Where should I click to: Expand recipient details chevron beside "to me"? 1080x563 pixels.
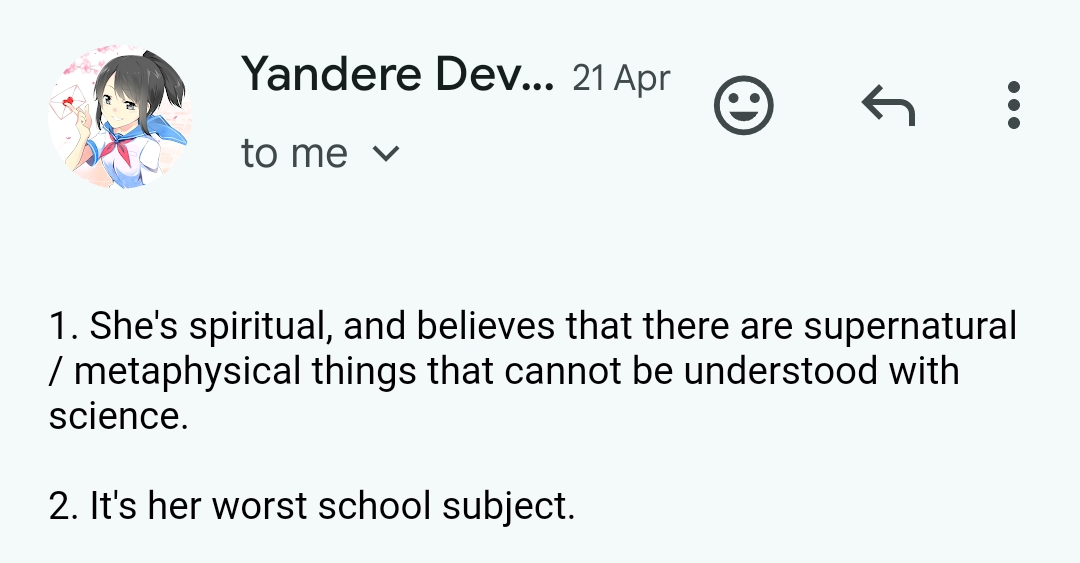pyautogui.click(x=386, y=154)
